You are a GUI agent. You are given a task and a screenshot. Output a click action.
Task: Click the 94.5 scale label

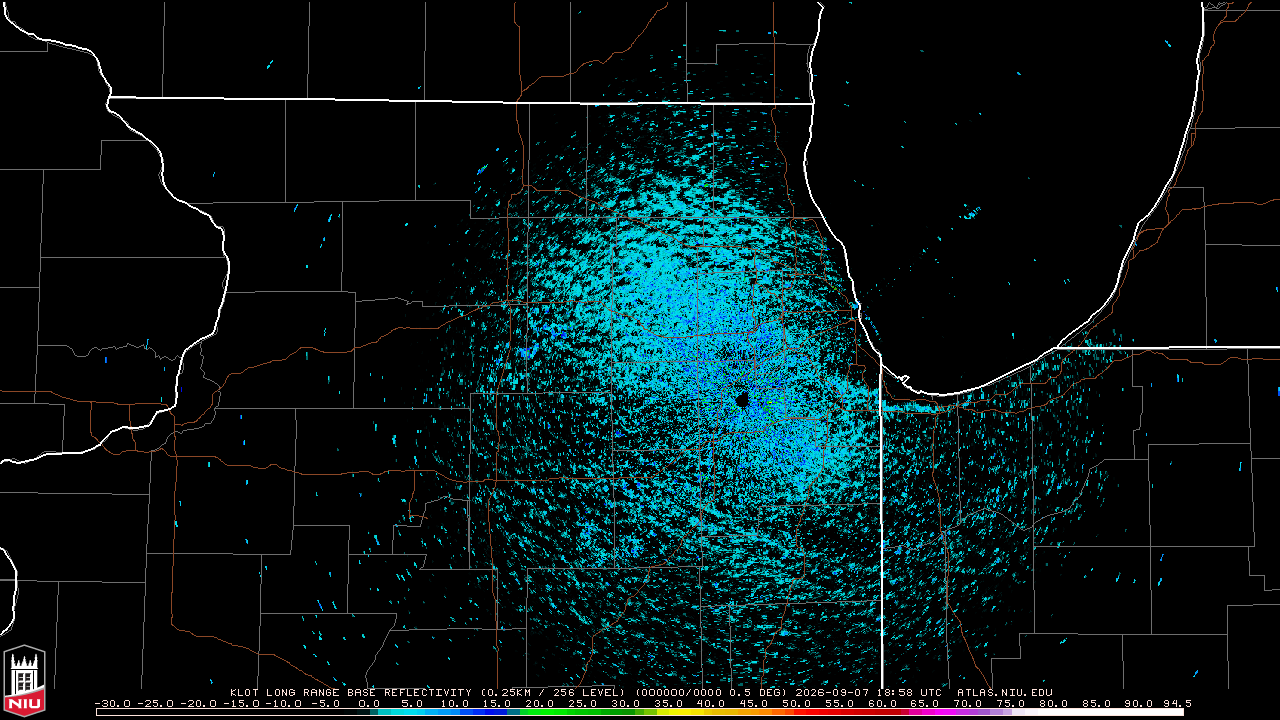point(1176,703)
